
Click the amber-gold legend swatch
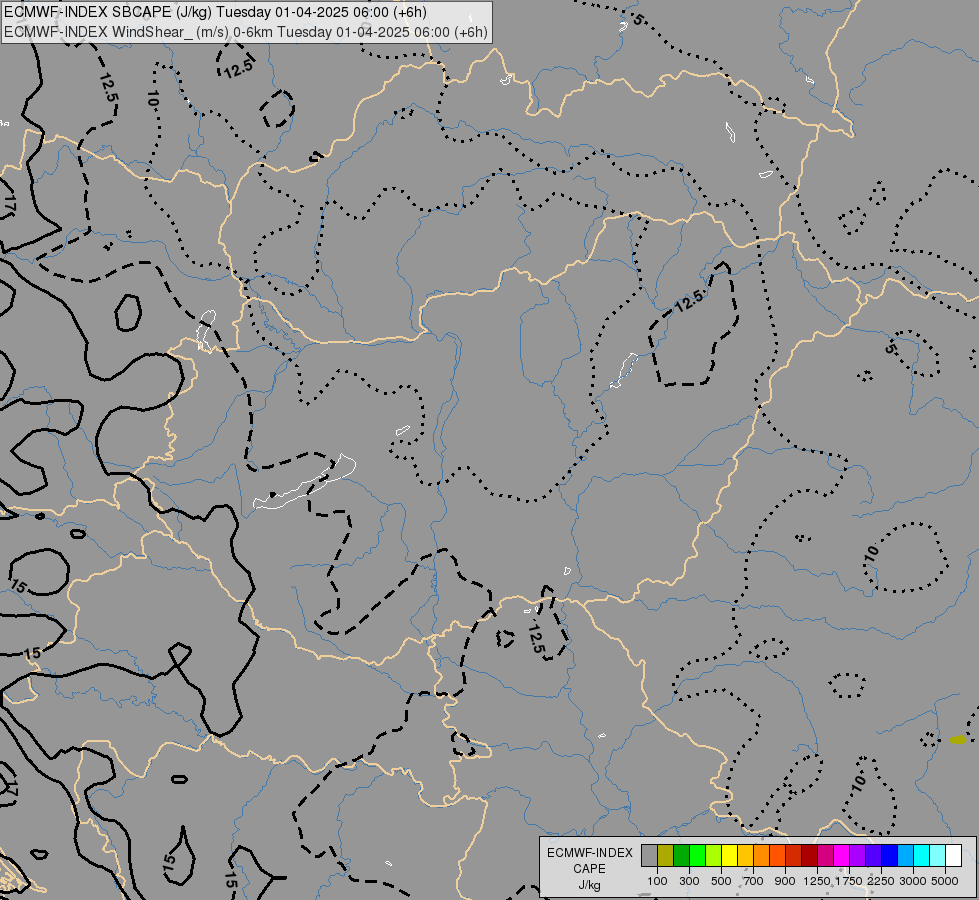pos(745,856)
